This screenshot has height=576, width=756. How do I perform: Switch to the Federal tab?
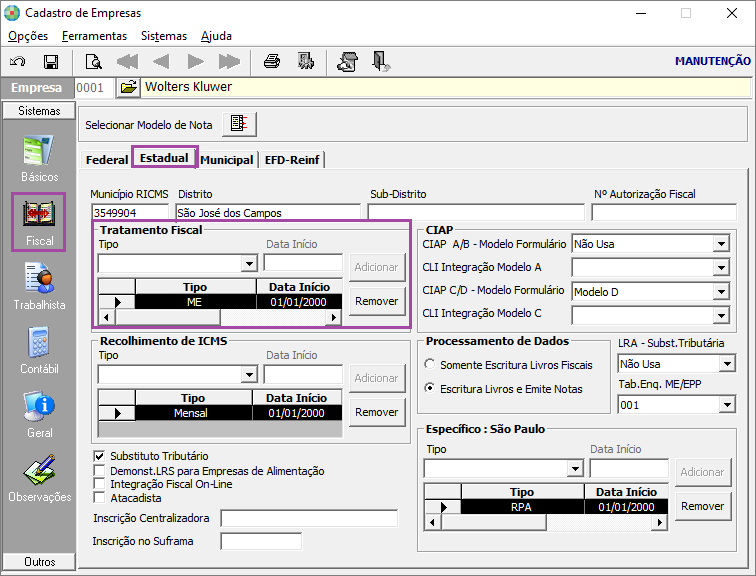107,160
